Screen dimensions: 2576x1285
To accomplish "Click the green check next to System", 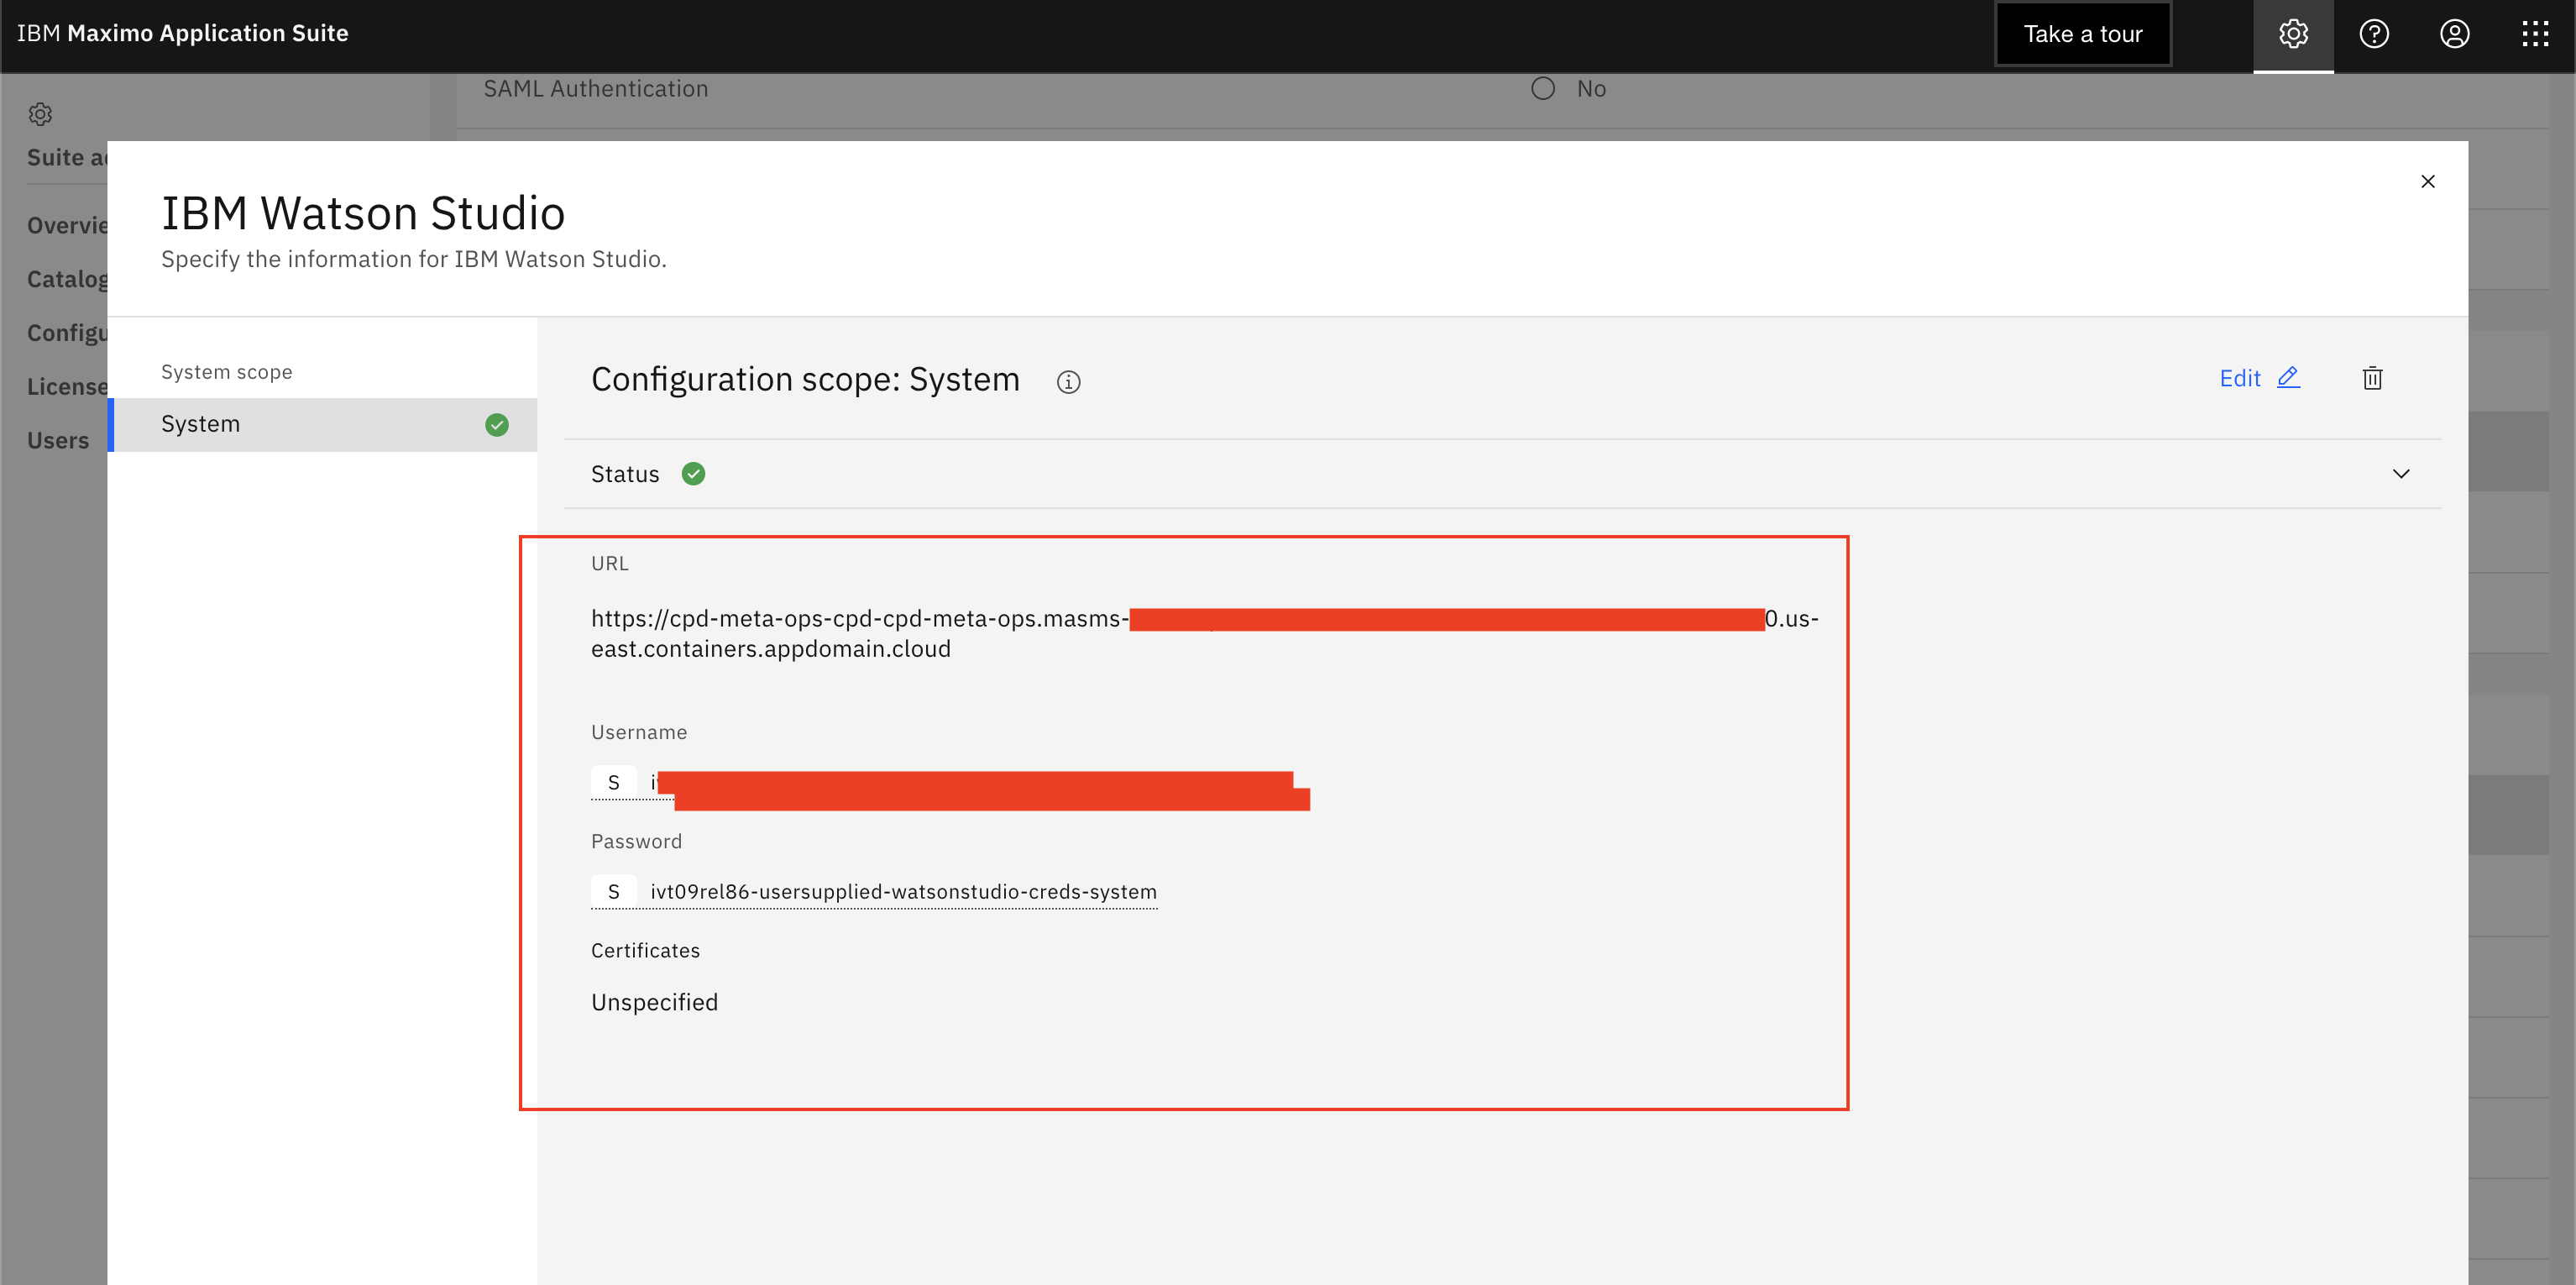I will pos(496,425).
